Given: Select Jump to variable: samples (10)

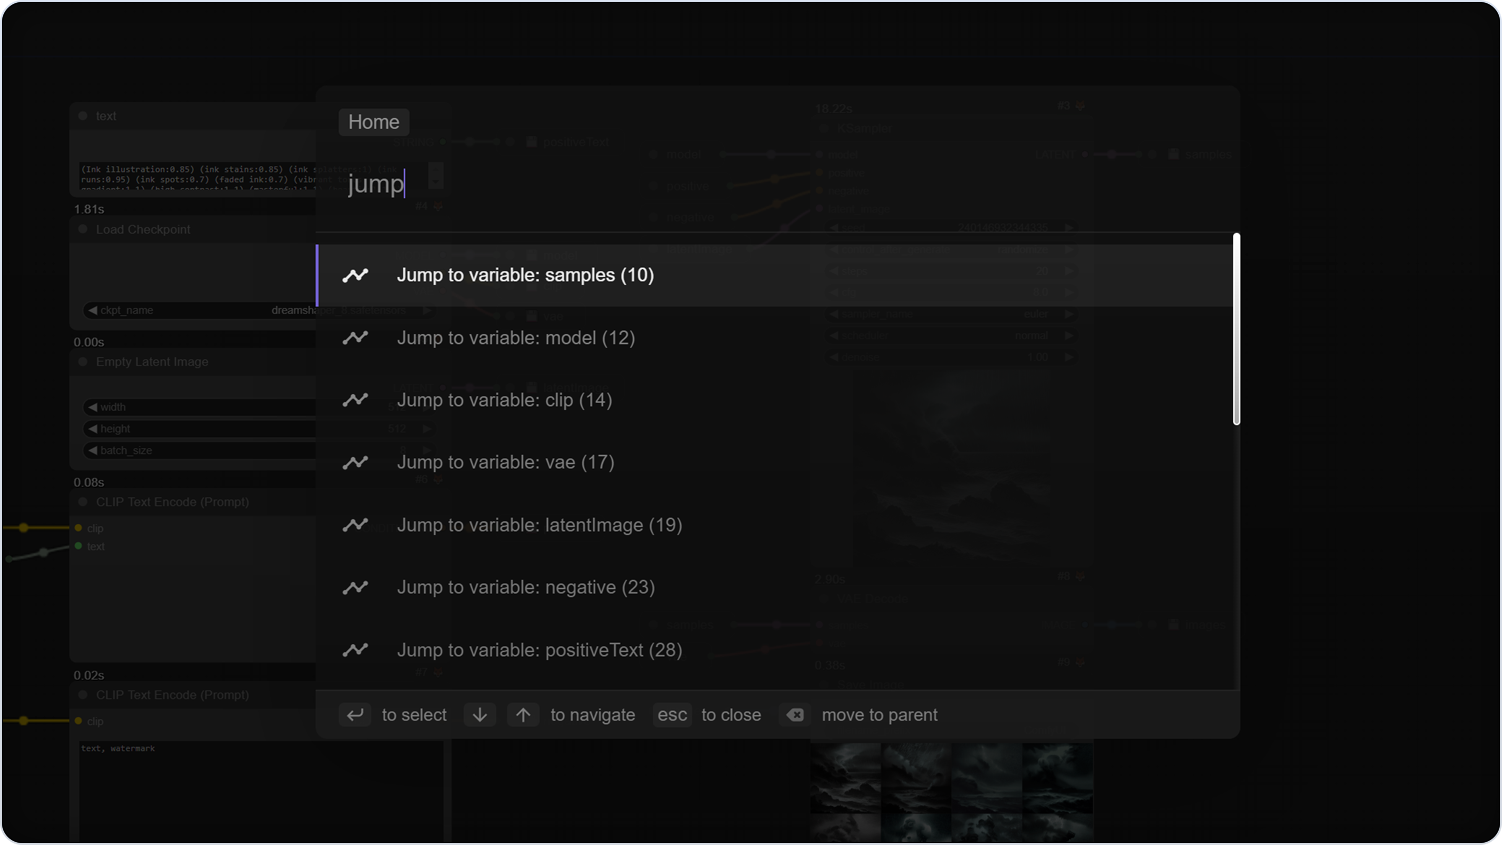Looking at the screenshot, I should coord(777,275).
